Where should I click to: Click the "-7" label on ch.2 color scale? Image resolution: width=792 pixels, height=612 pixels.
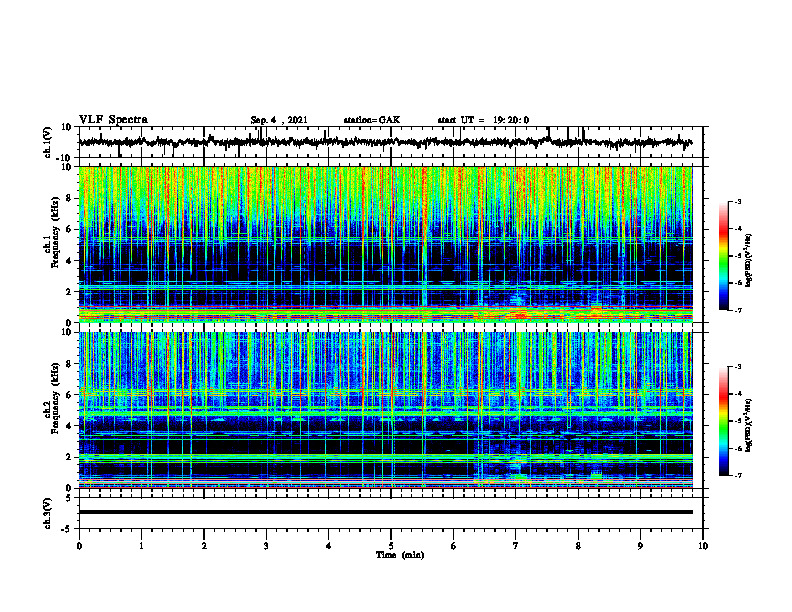(737, 476)
